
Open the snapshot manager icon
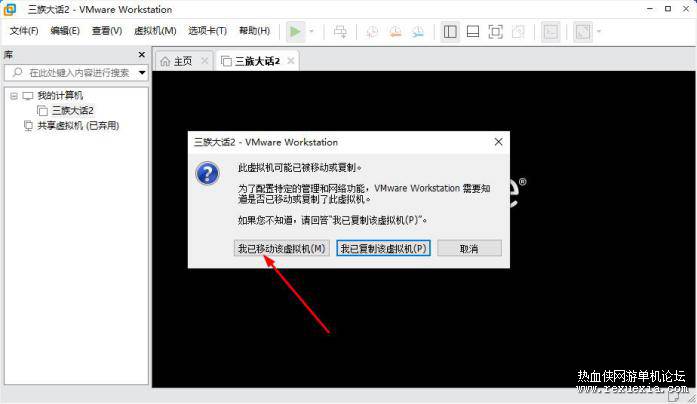(x=418, y=32)
